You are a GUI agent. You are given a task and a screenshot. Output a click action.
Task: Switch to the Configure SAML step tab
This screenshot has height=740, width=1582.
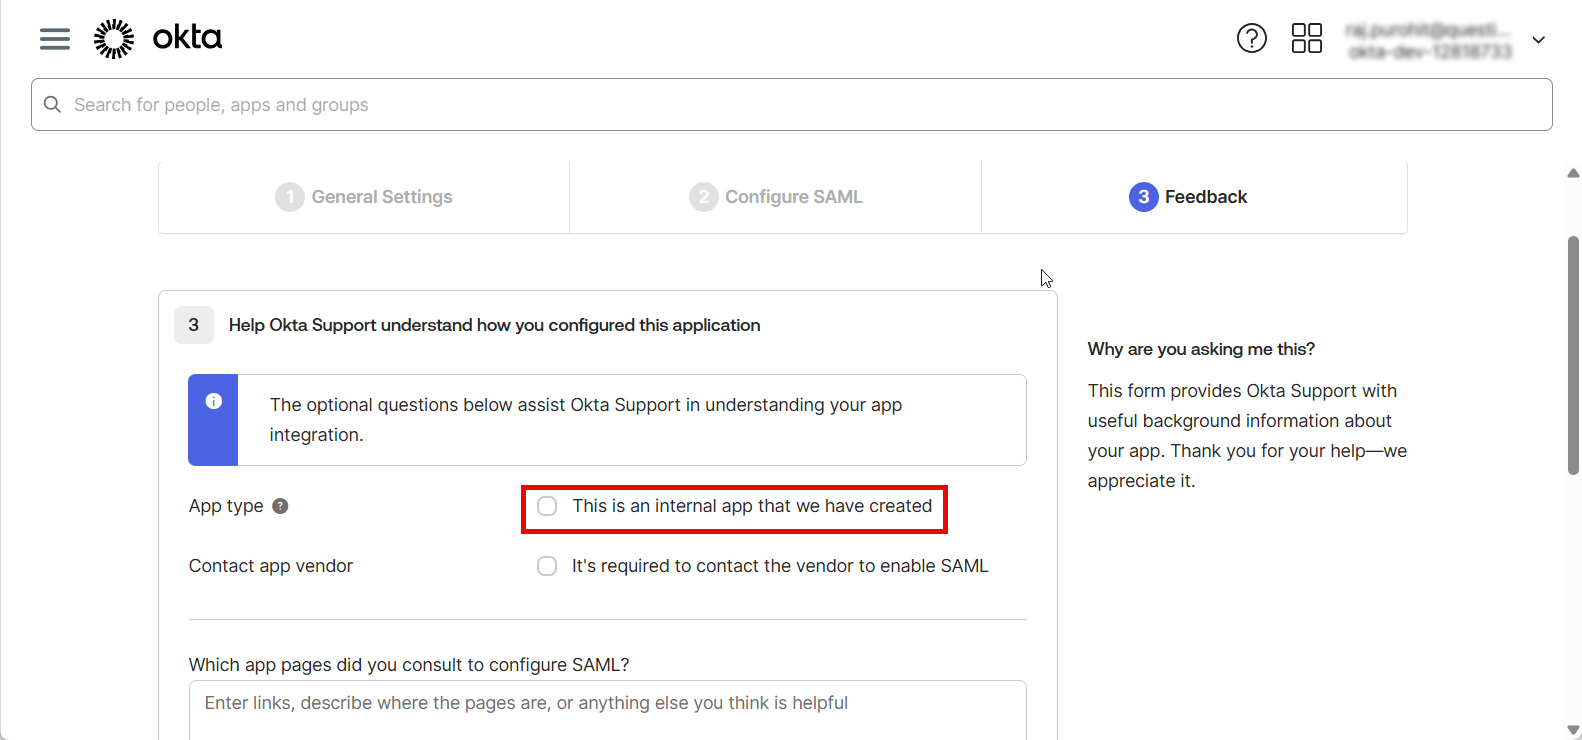click(x=776, y=197)
